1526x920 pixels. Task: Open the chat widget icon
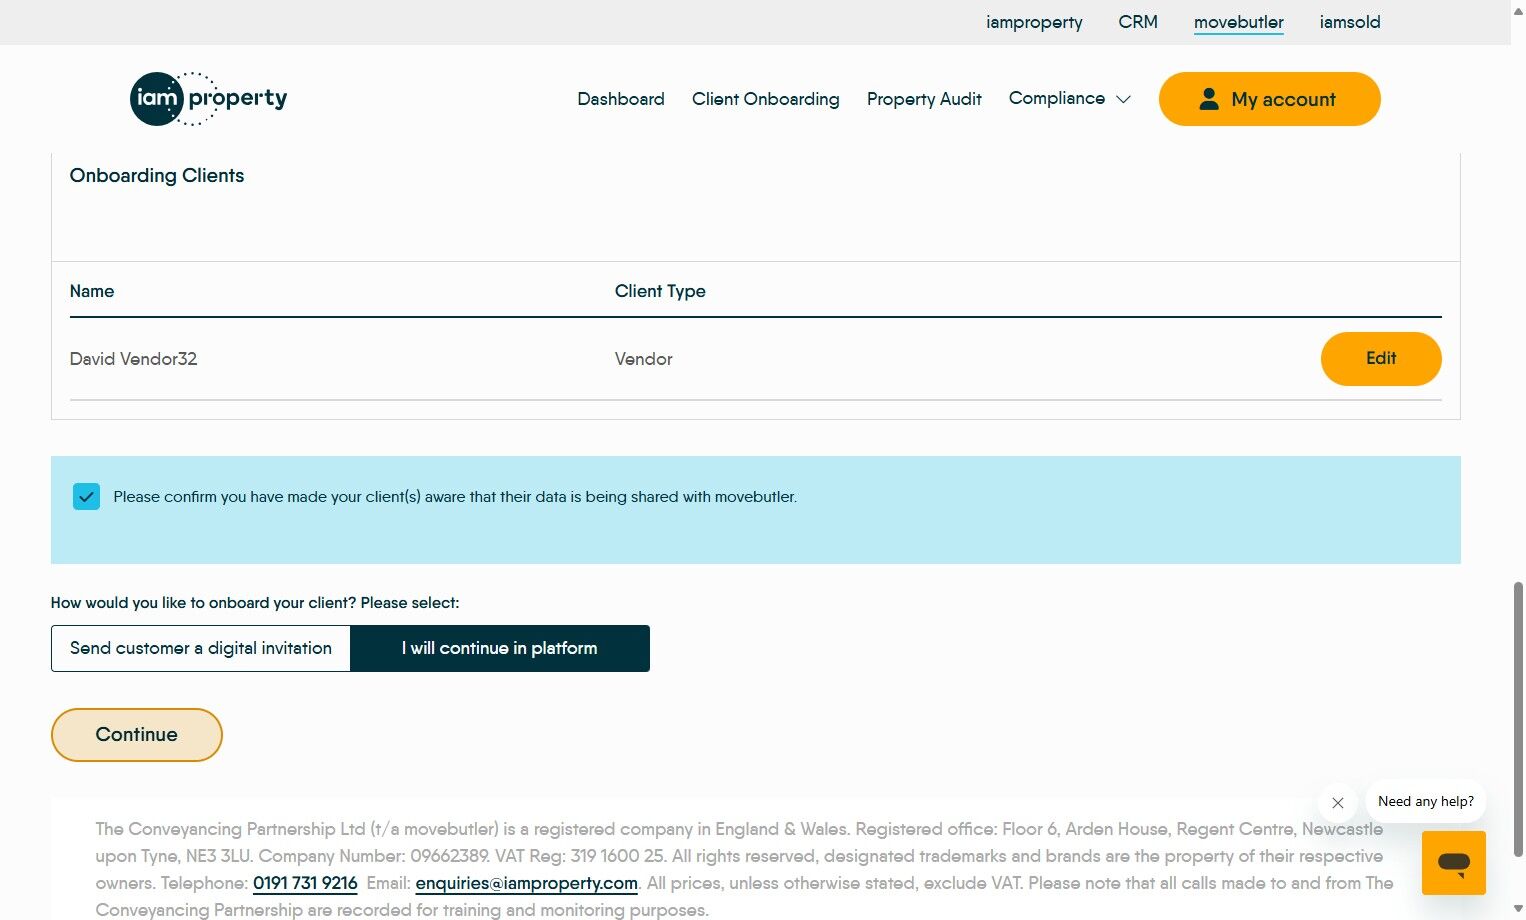click(x=1453, y=863)
